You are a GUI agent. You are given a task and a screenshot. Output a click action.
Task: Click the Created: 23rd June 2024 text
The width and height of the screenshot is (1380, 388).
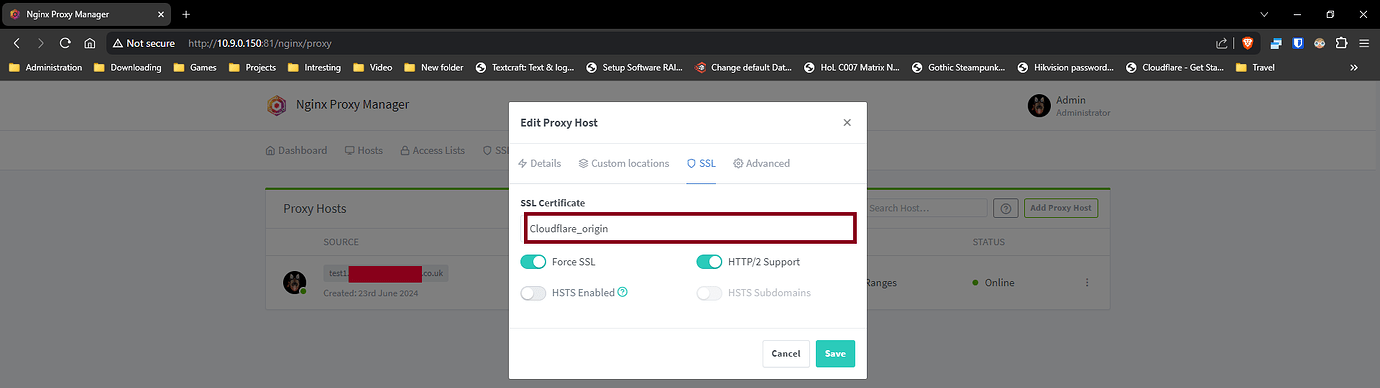(x=370, y=293)
